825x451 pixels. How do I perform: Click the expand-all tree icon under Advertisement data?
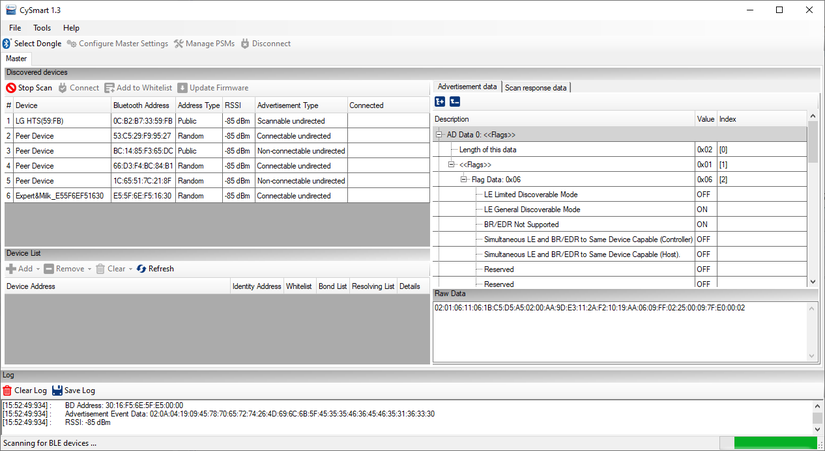tap(440, 101)
